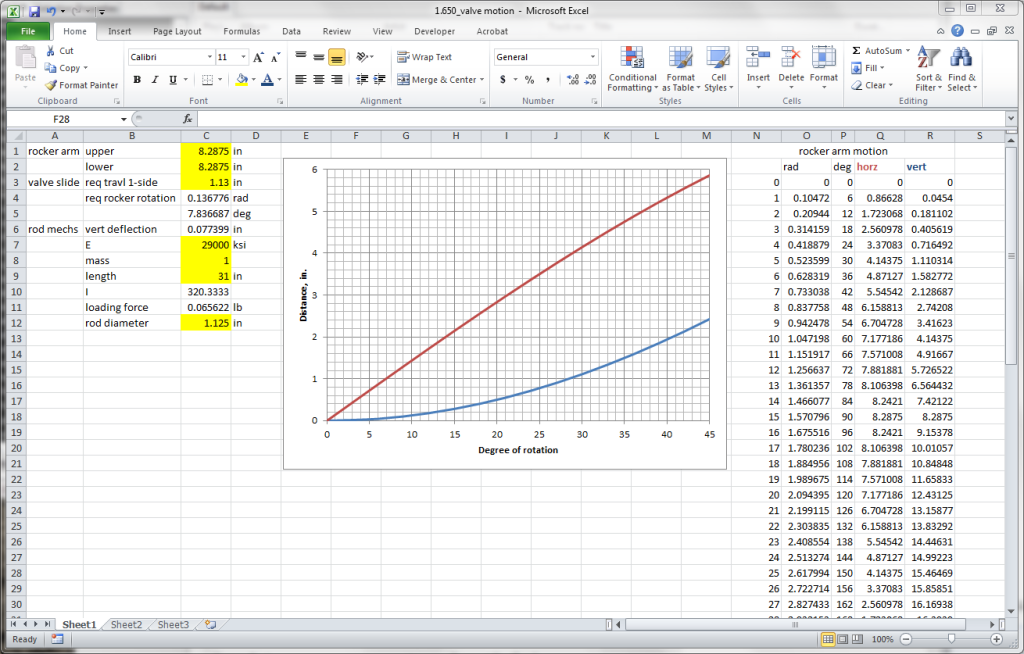
Task: Select cell C3 containing 1.13
Action: point(205,183)
